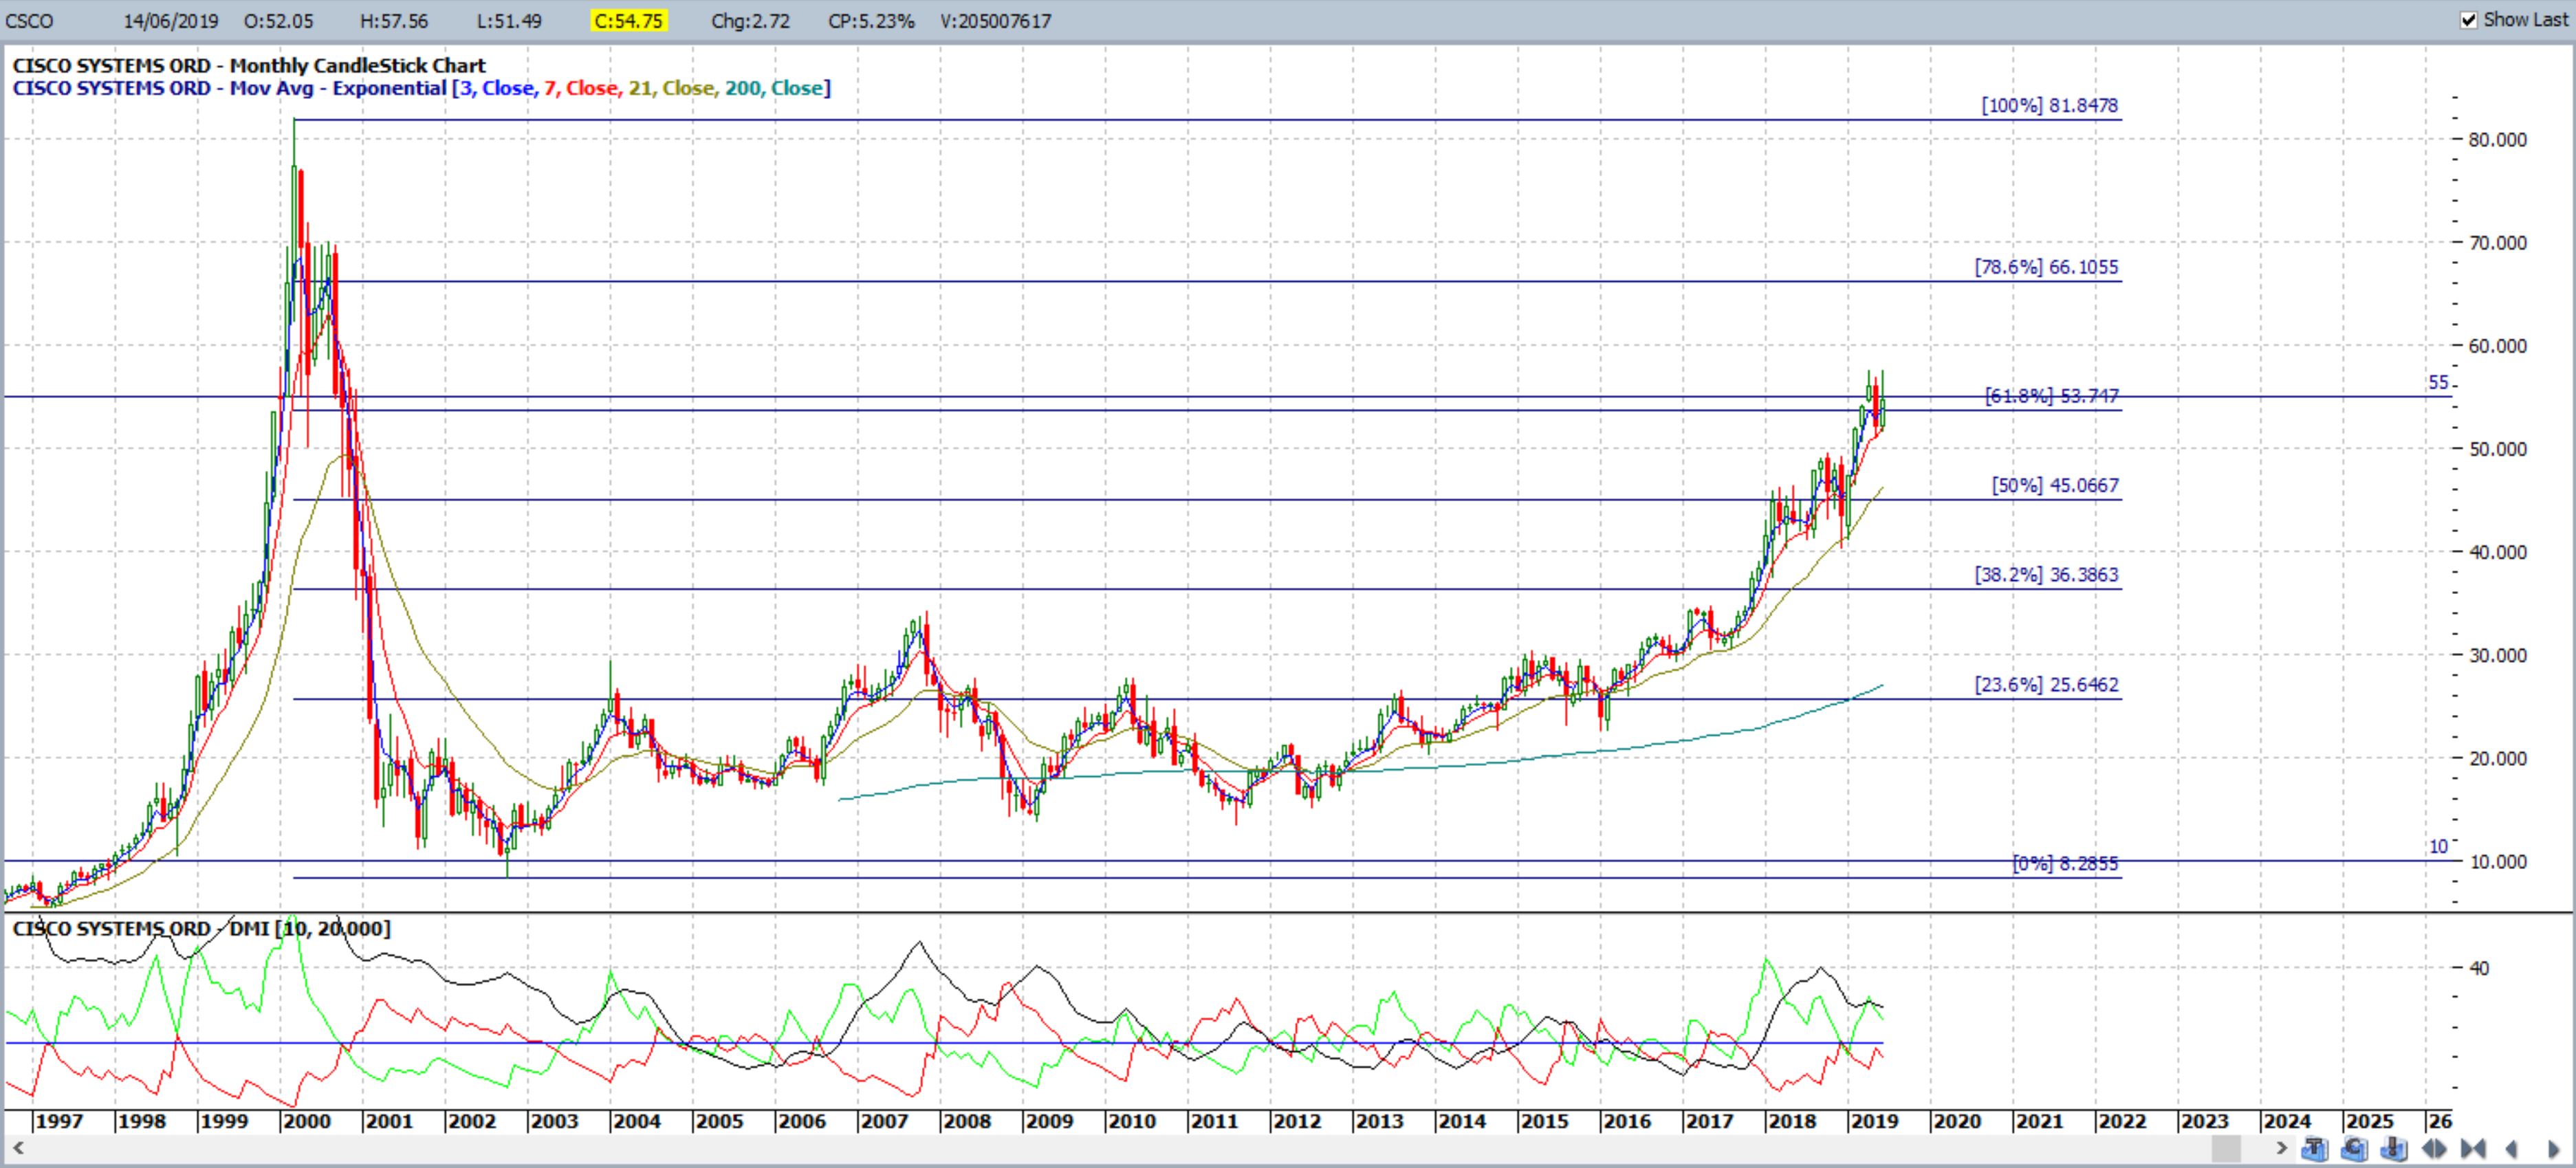The image size is (2576, 1168).
Task: Click the 80.000 price axis label
Action: 2497,140
